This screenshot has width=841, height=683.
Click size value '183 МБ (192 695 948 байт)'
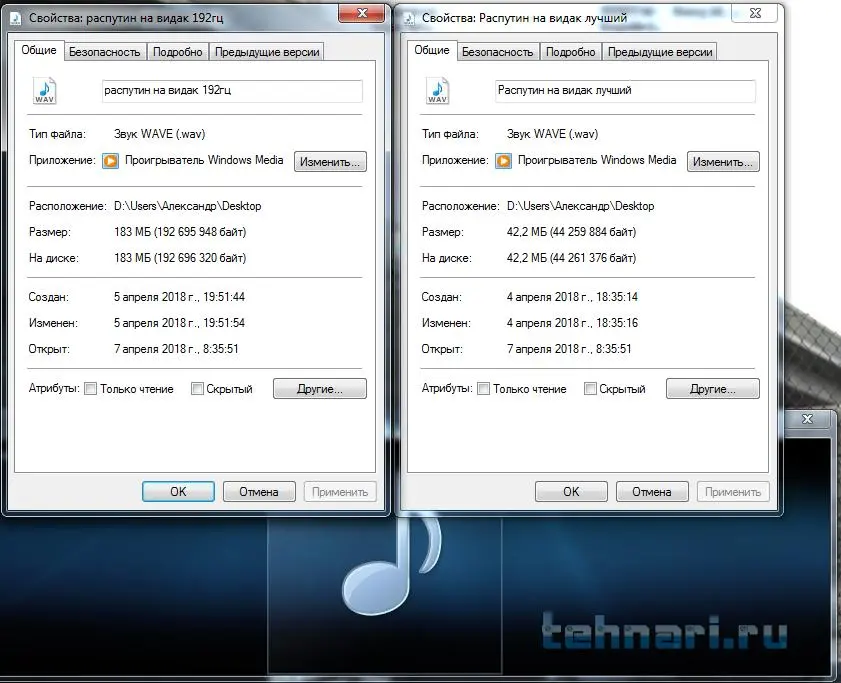click(x=180, y=232)
